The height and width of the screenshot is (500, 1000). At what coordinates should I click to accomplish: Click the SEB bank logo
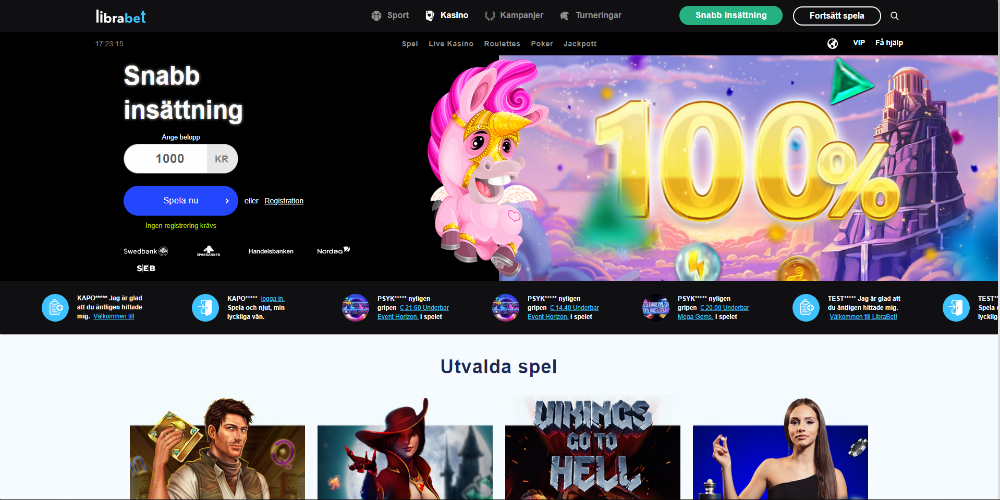pyautogui.click(x=146, y=268)
